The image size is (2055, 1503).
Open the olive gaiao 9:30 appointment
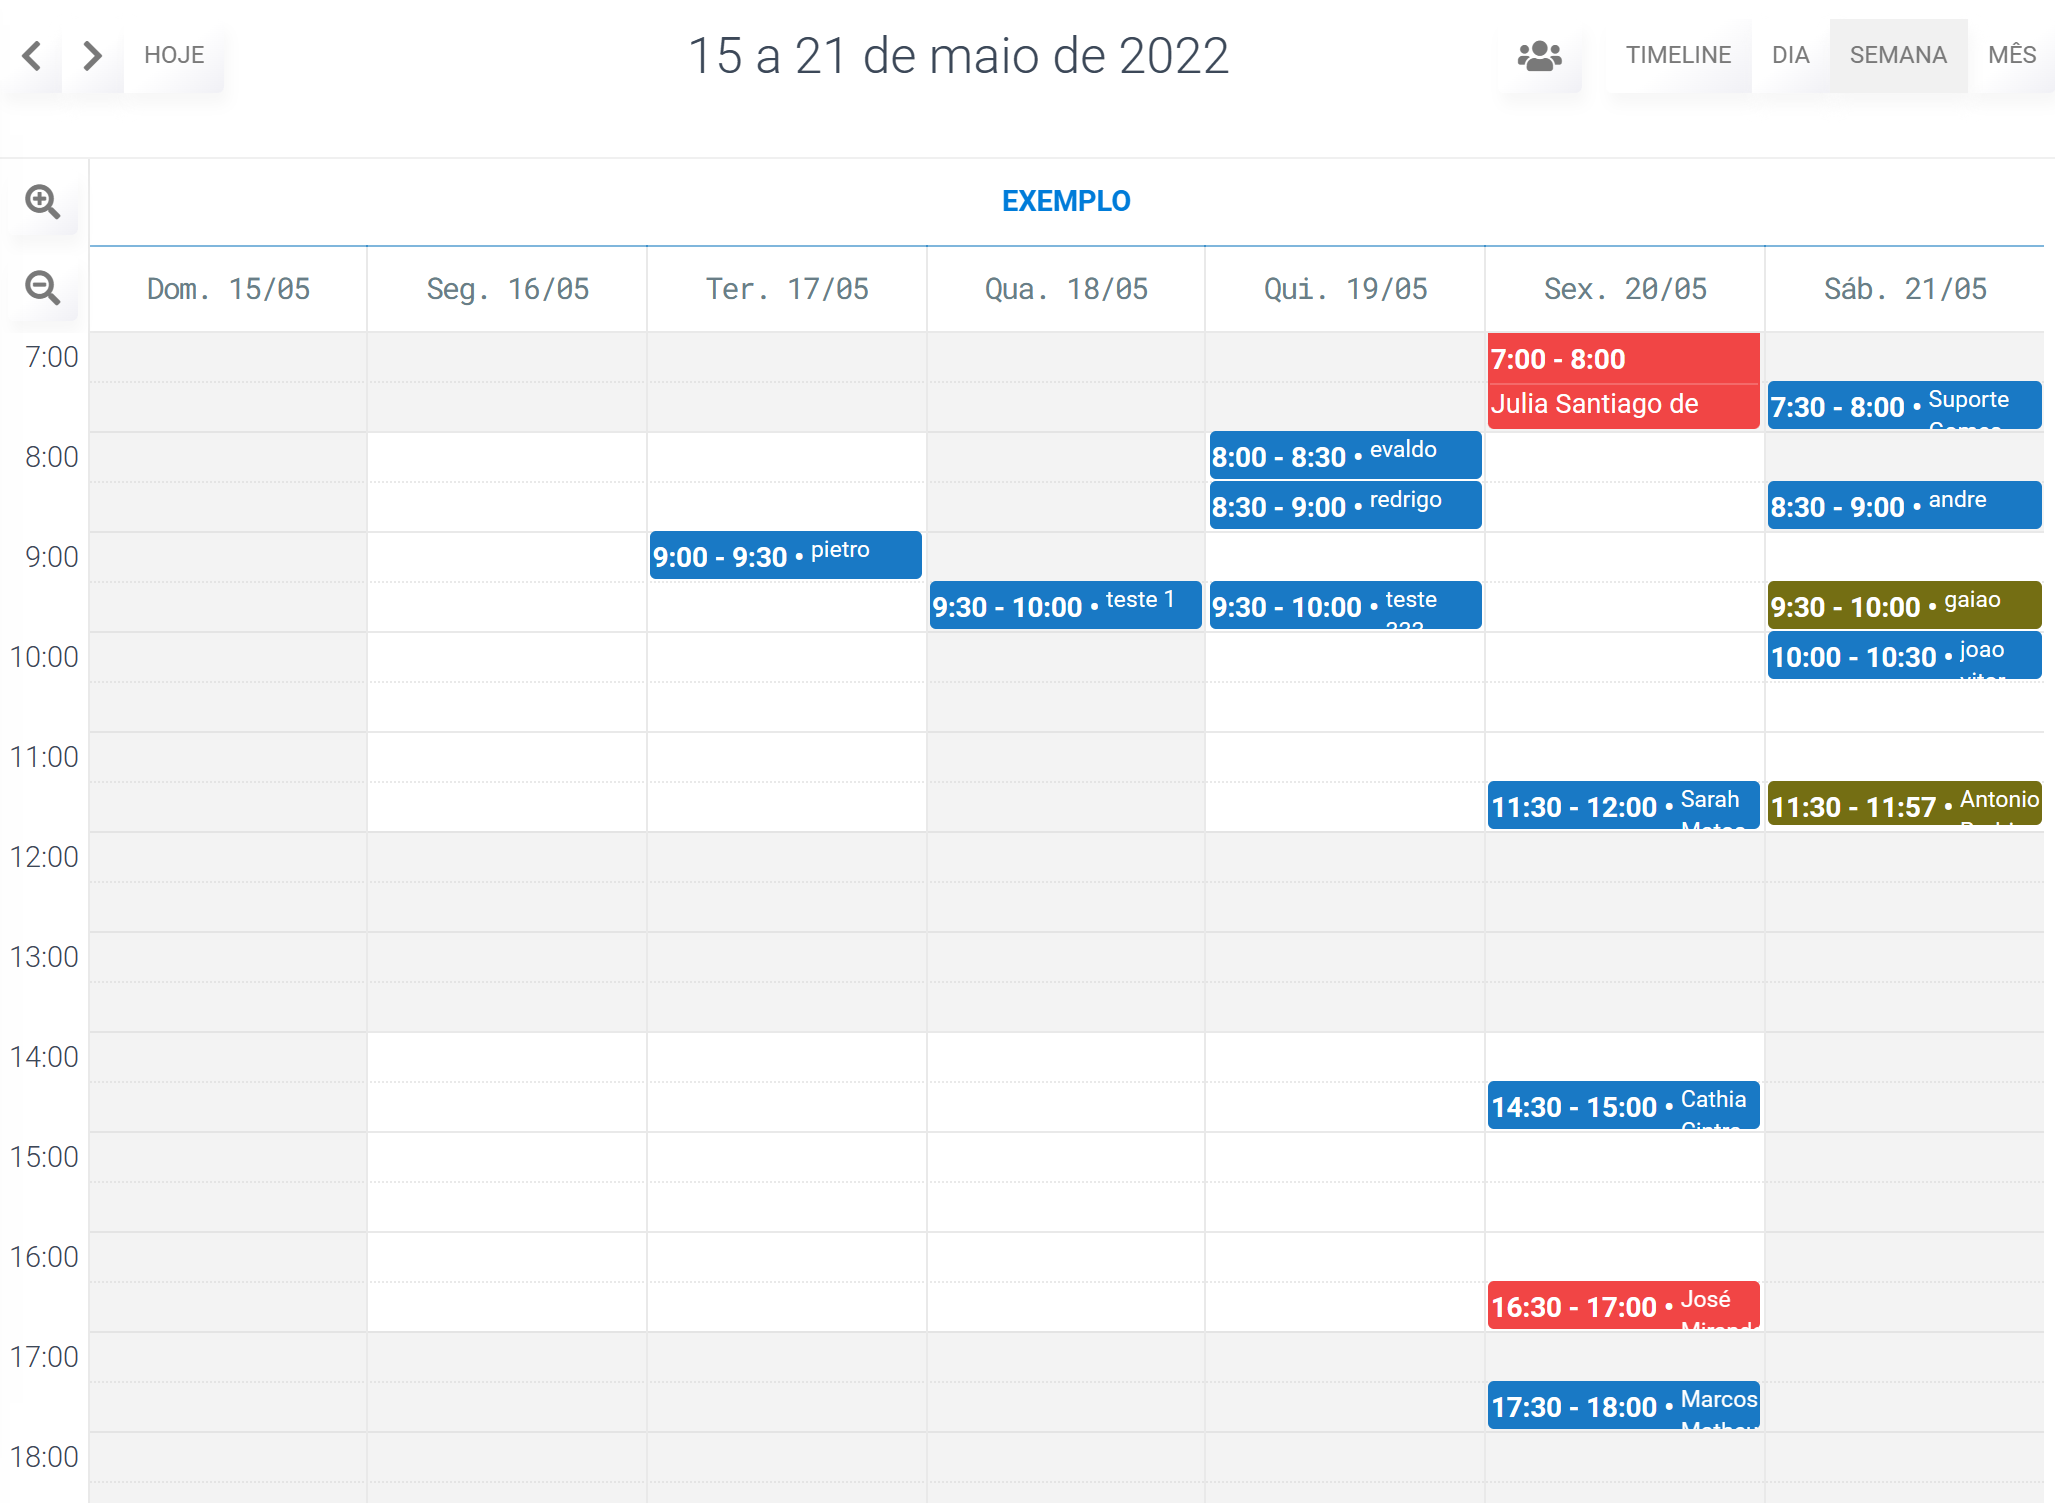coord(1904,605)
